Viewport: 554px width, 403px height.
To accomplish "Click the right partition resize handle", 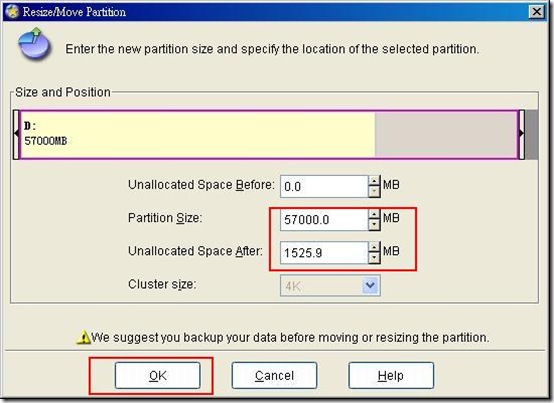I will (x=521, y=134).
